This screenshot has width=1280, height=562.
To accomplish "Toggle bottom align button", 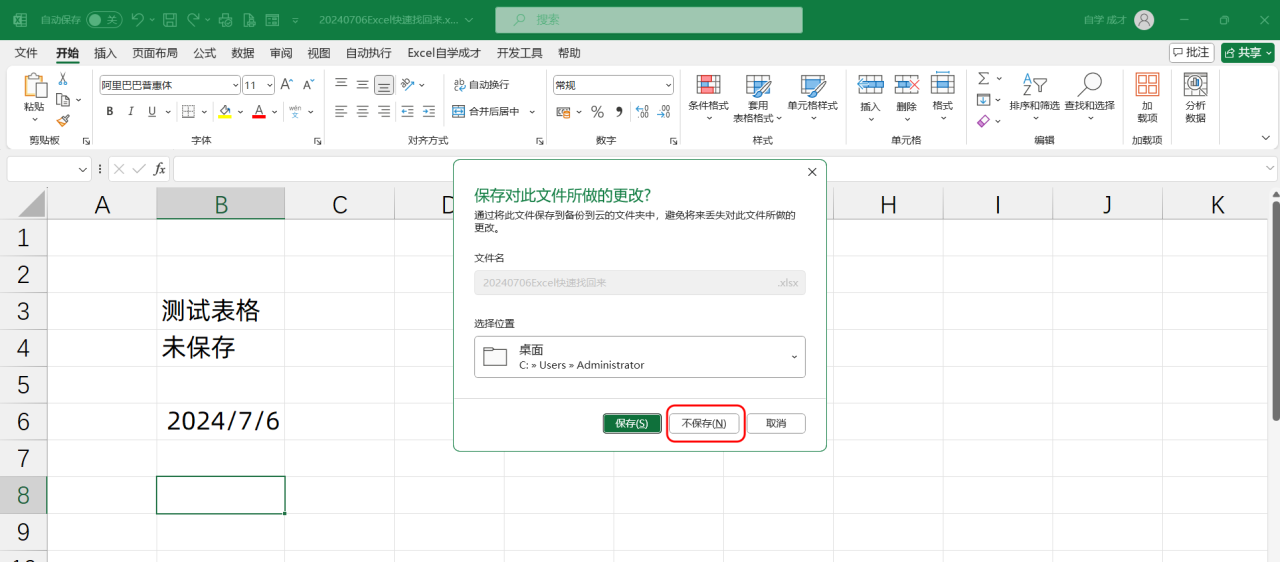I will point(383,85).
